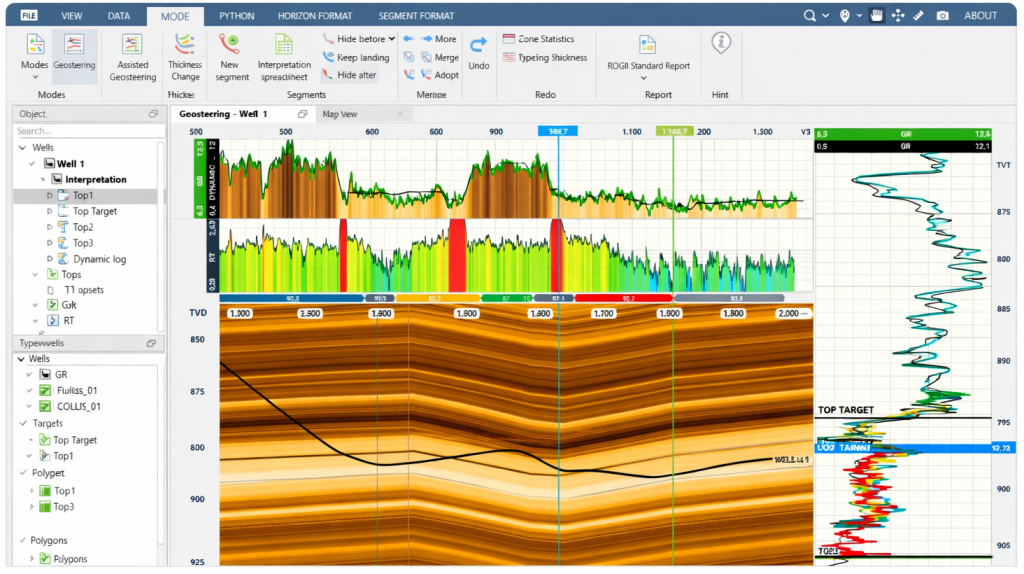
Task: Toggle the COLLIS_01 typewell checkbox
Action: 45,407
